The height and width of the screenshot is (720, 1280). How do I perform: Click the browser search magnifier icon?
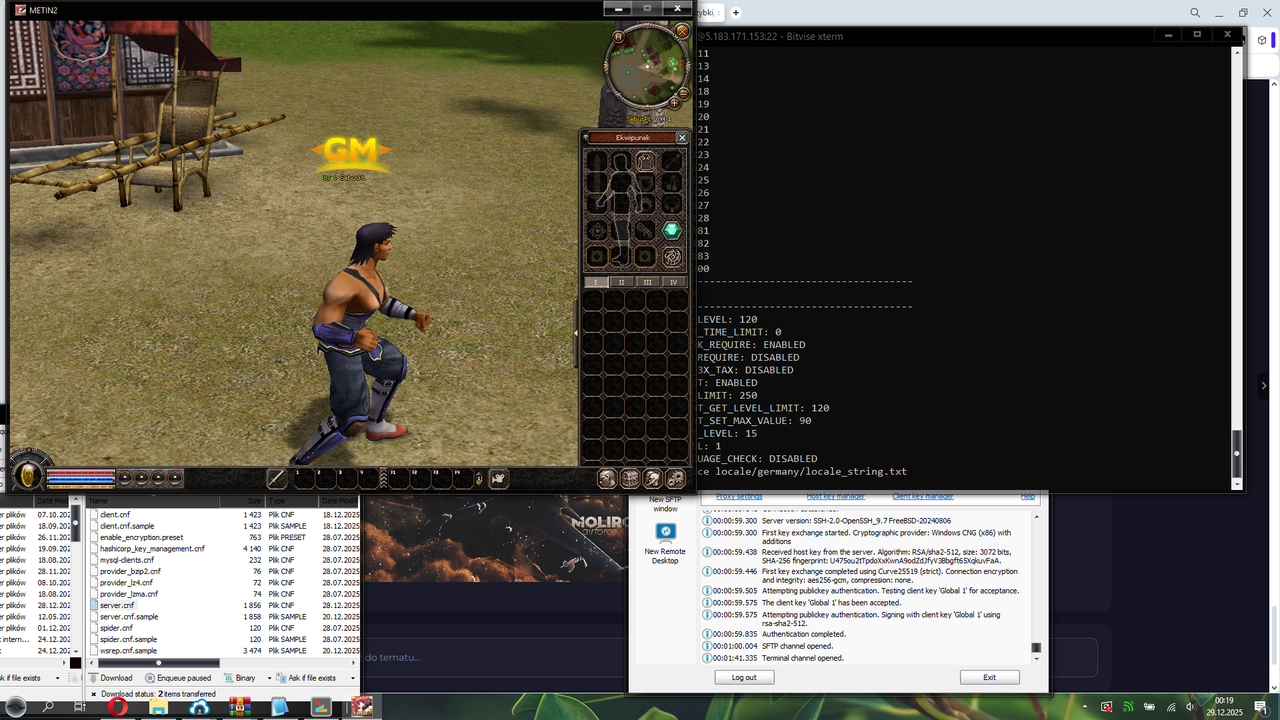coord(1195,13)
